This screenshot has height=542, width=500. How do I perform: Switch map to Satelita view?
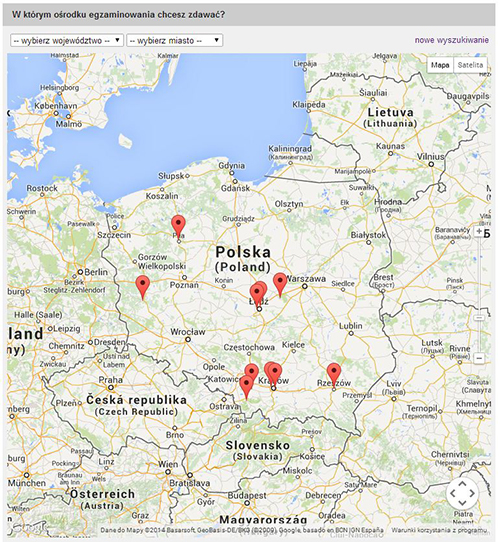pos(470,65)
